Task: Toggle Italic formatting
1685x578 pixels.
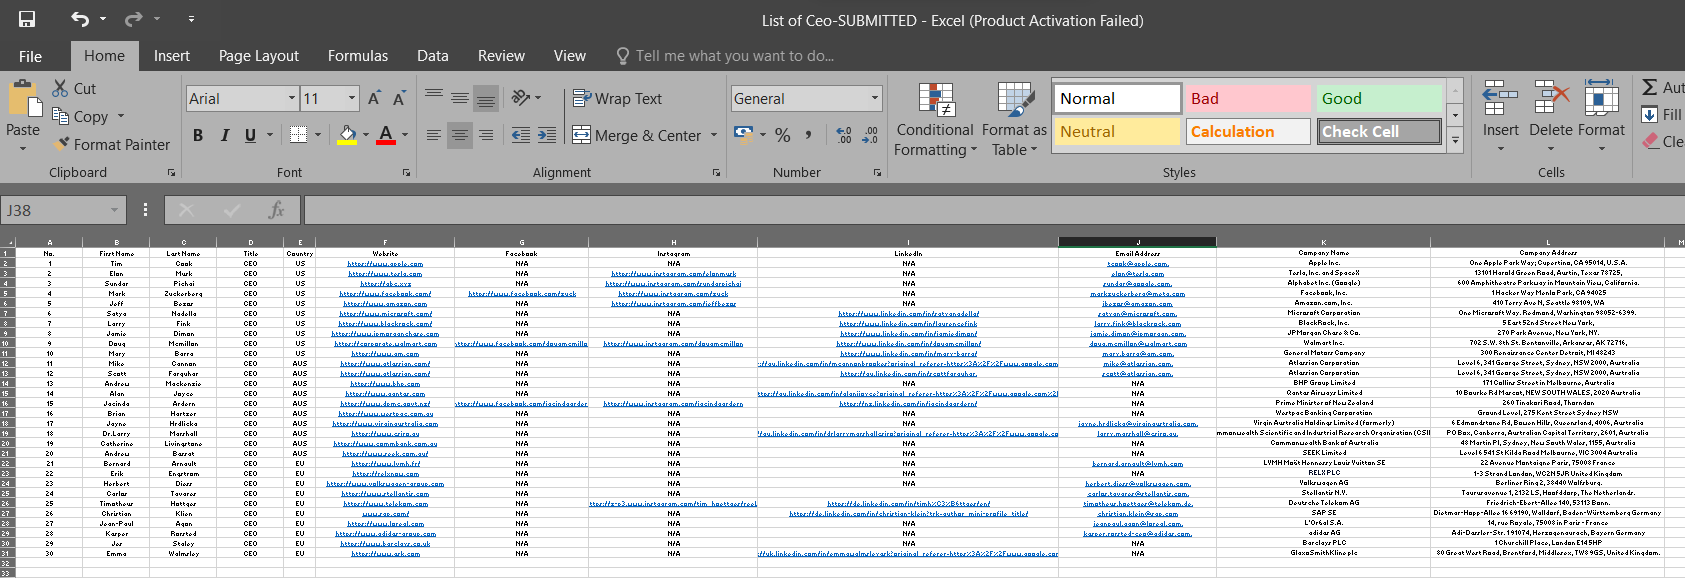Action: click(x=224, y=135)
